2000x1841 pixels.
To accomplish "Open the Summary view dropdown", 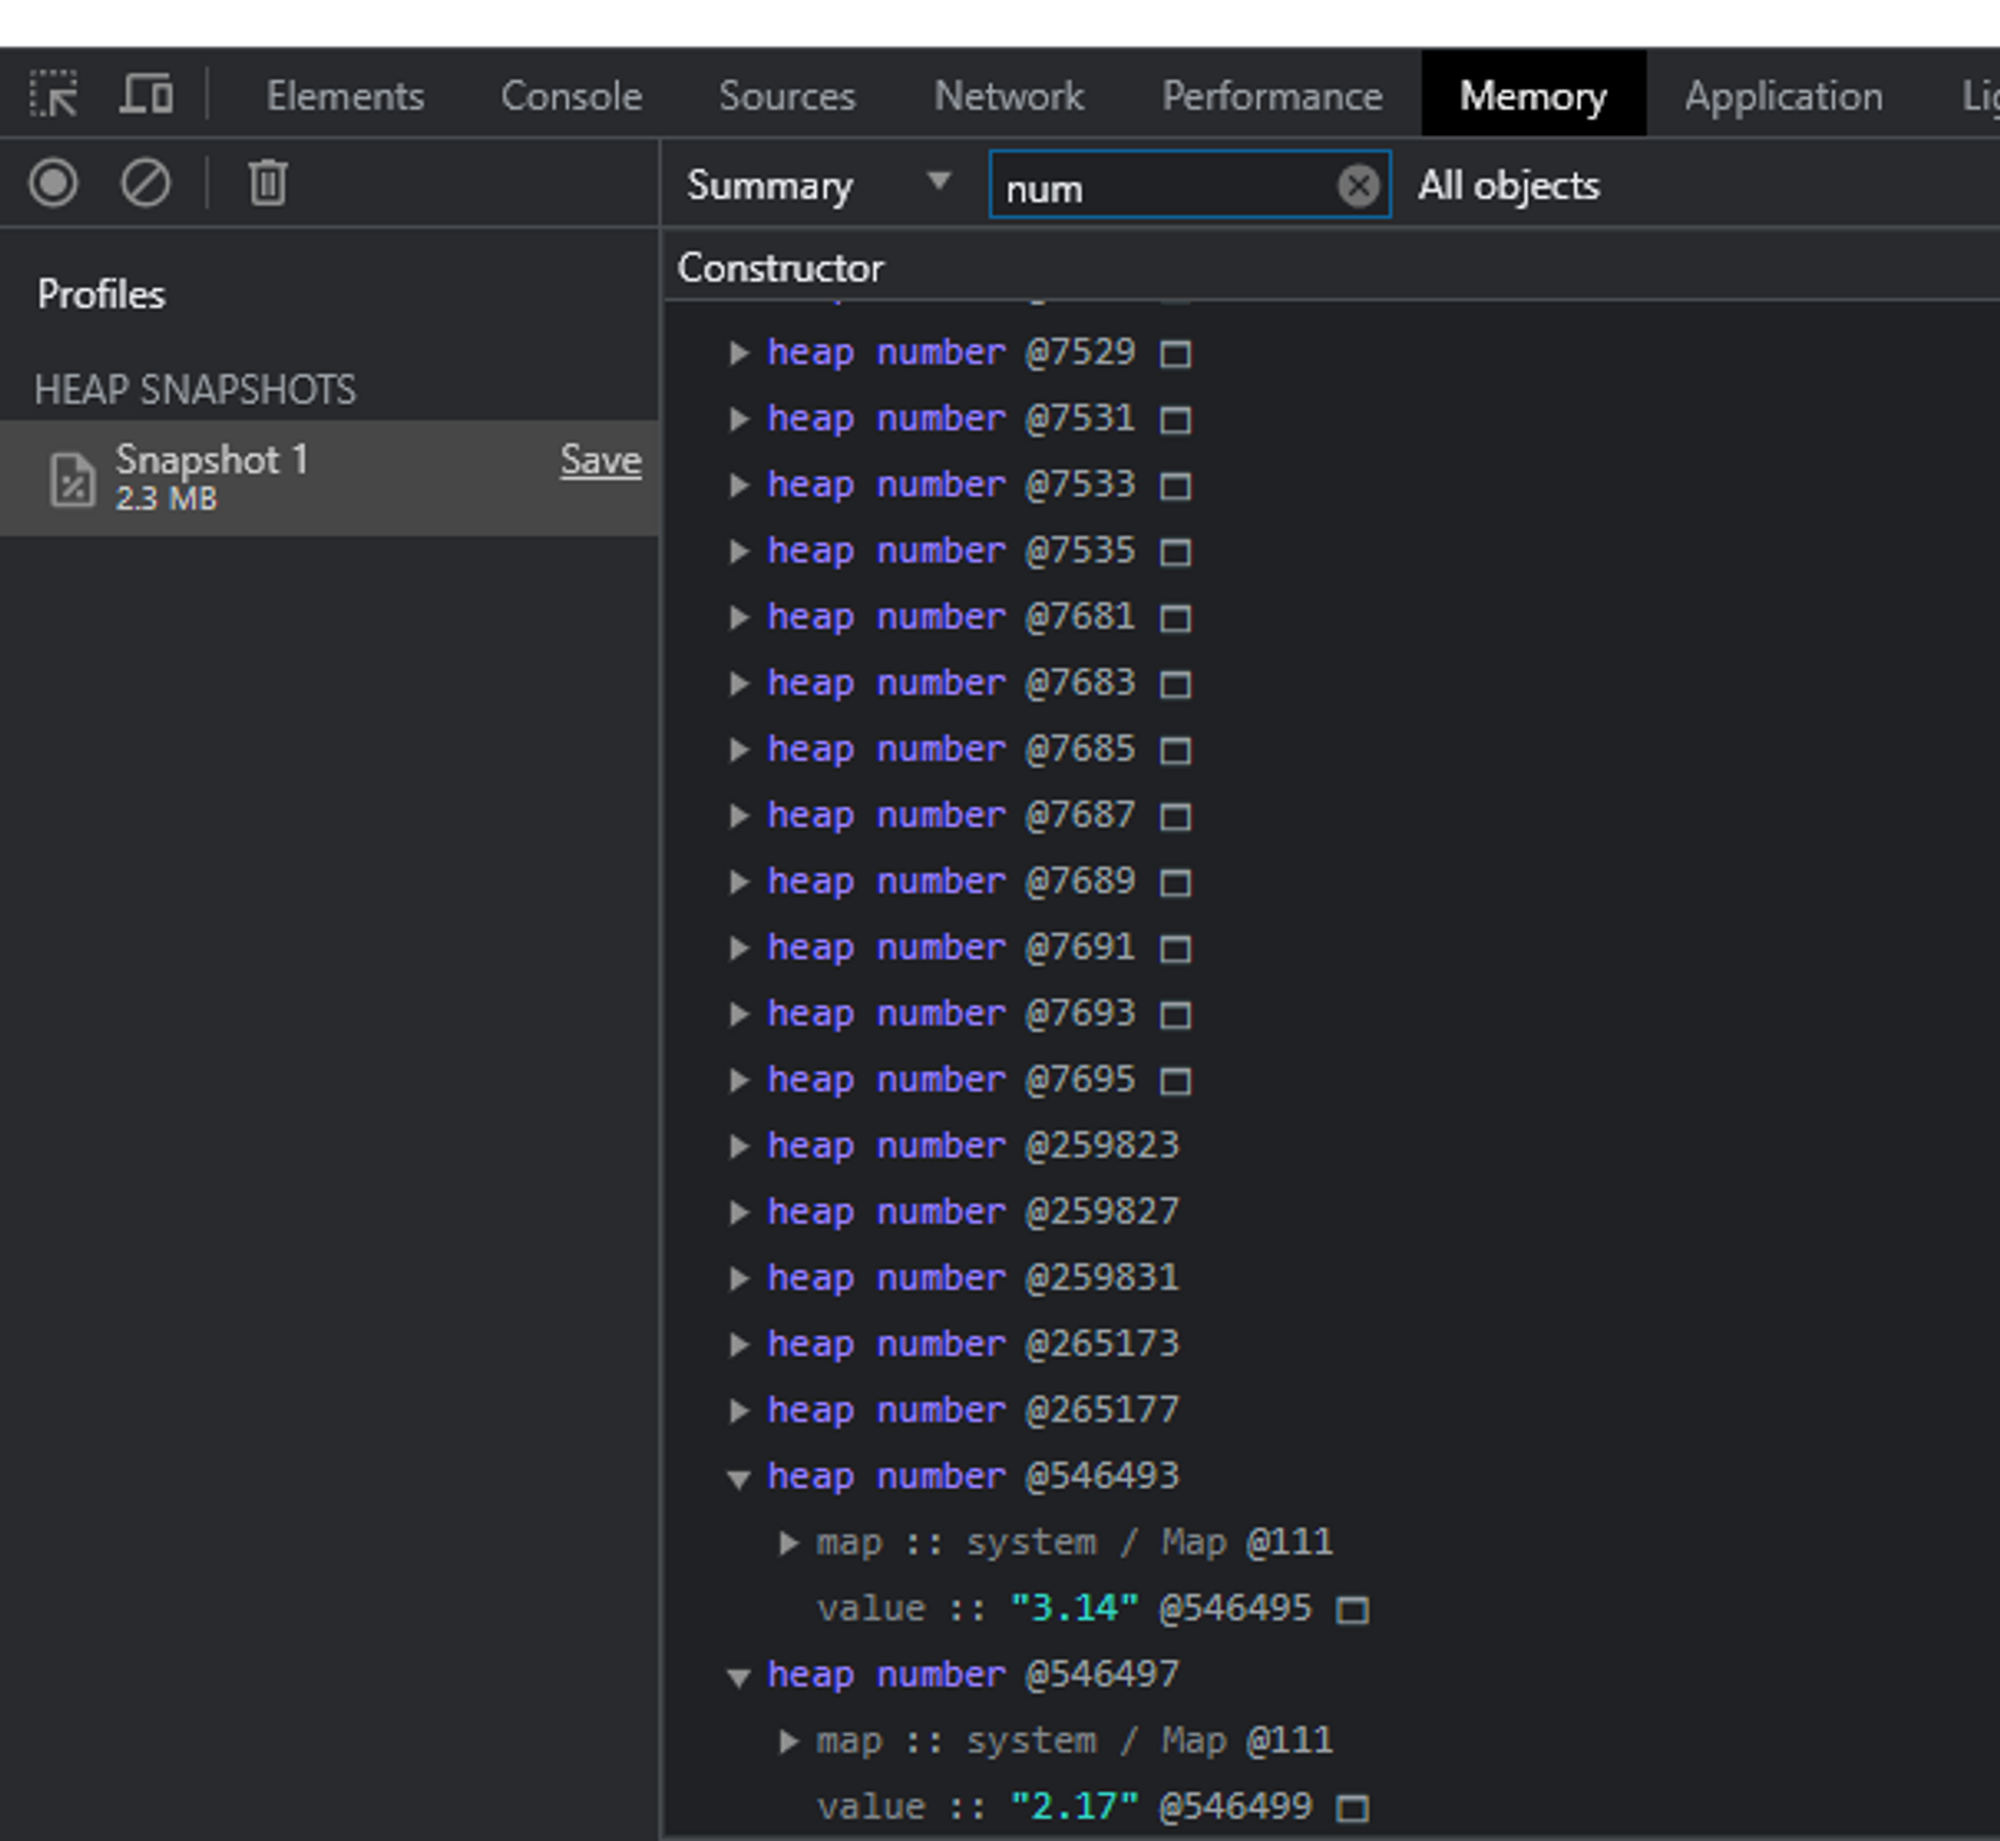I will coord(818,185).
